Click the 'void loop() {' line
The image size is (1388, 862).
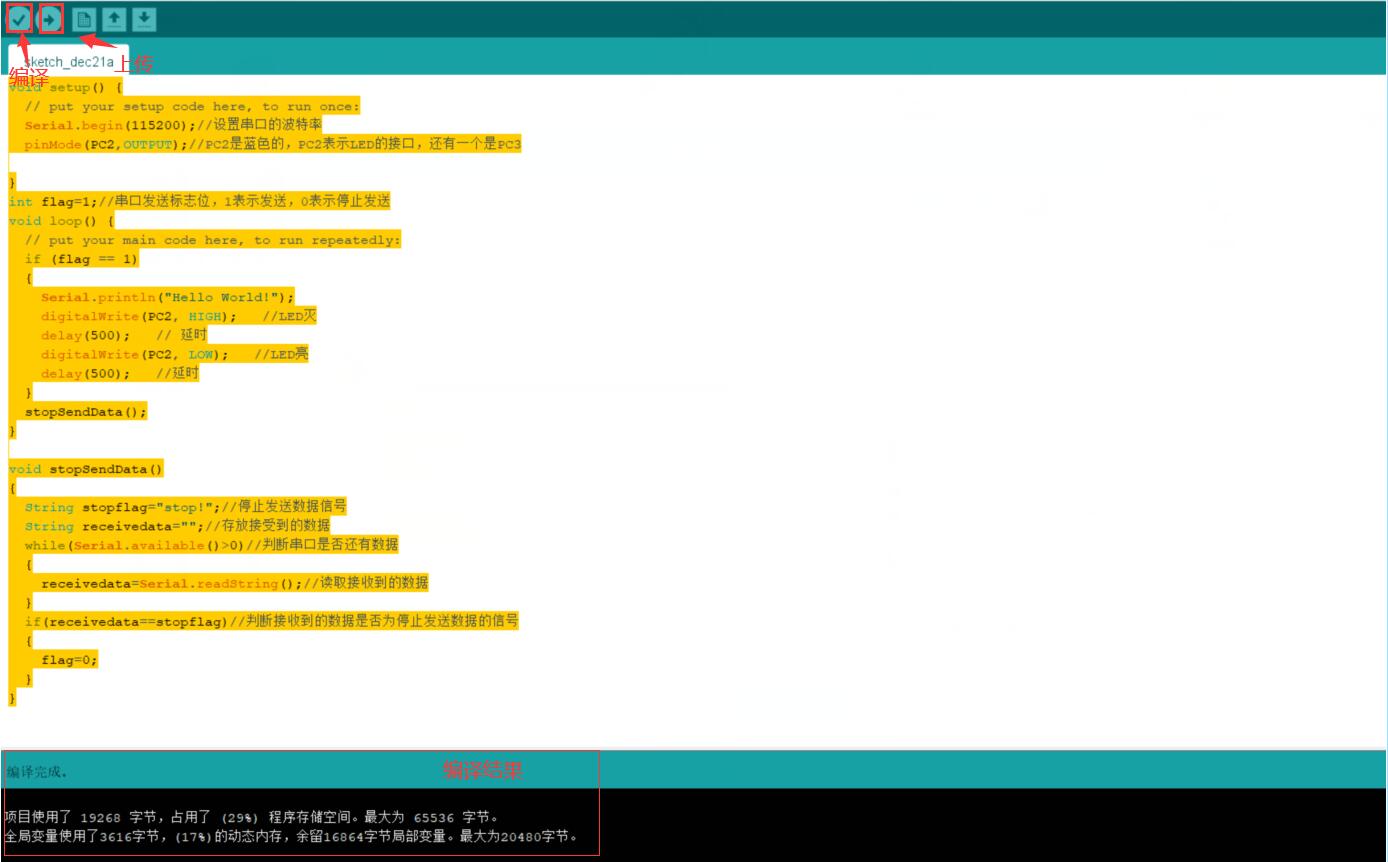click(x=61, y=221)
